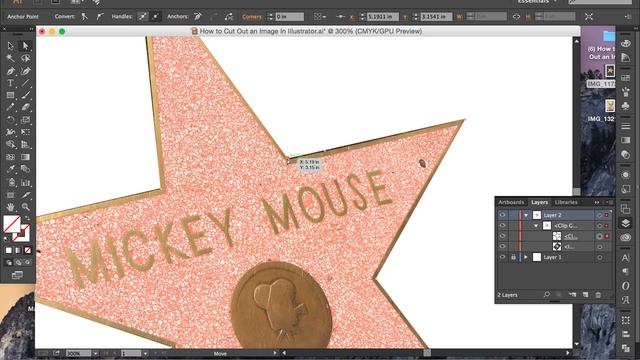Toggle visibility of the third layer row
Image resolution: width=640 pixels, height=360 pixels.
pyautogui.click(x=502, y=236)
